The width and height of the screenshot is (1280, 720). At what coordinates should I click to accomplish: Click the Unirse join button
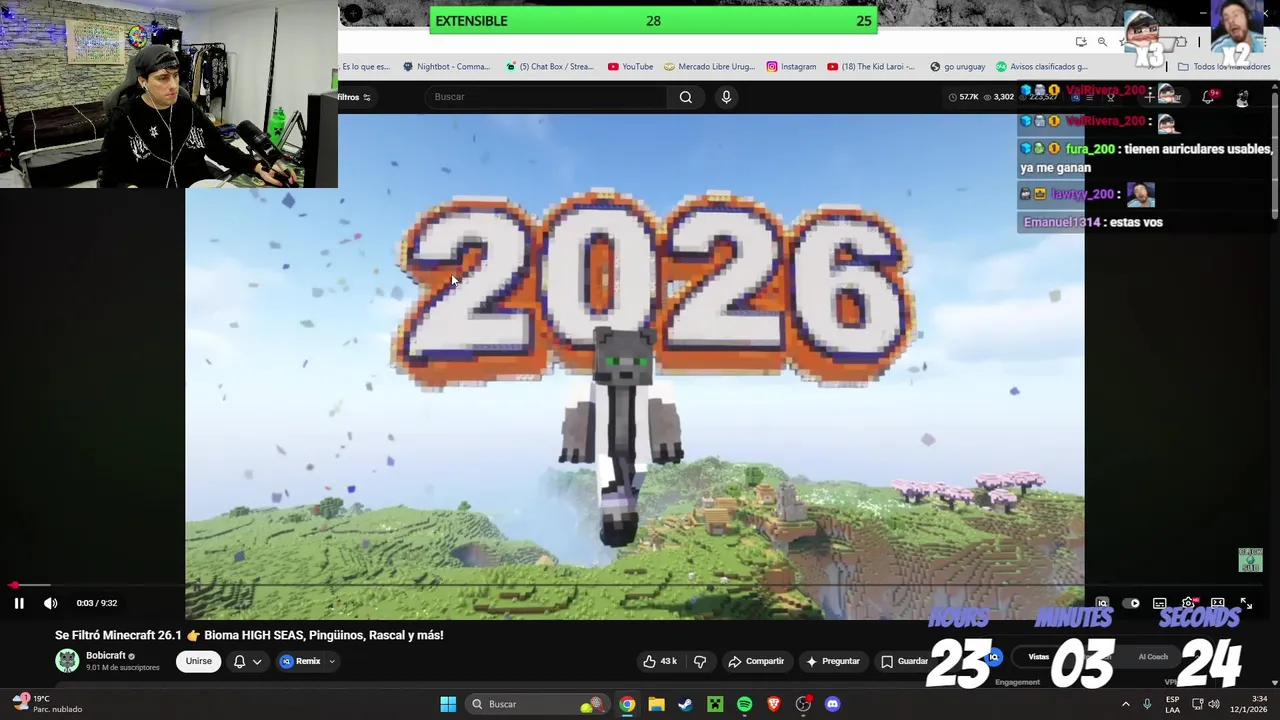click(x=198, y=661)
